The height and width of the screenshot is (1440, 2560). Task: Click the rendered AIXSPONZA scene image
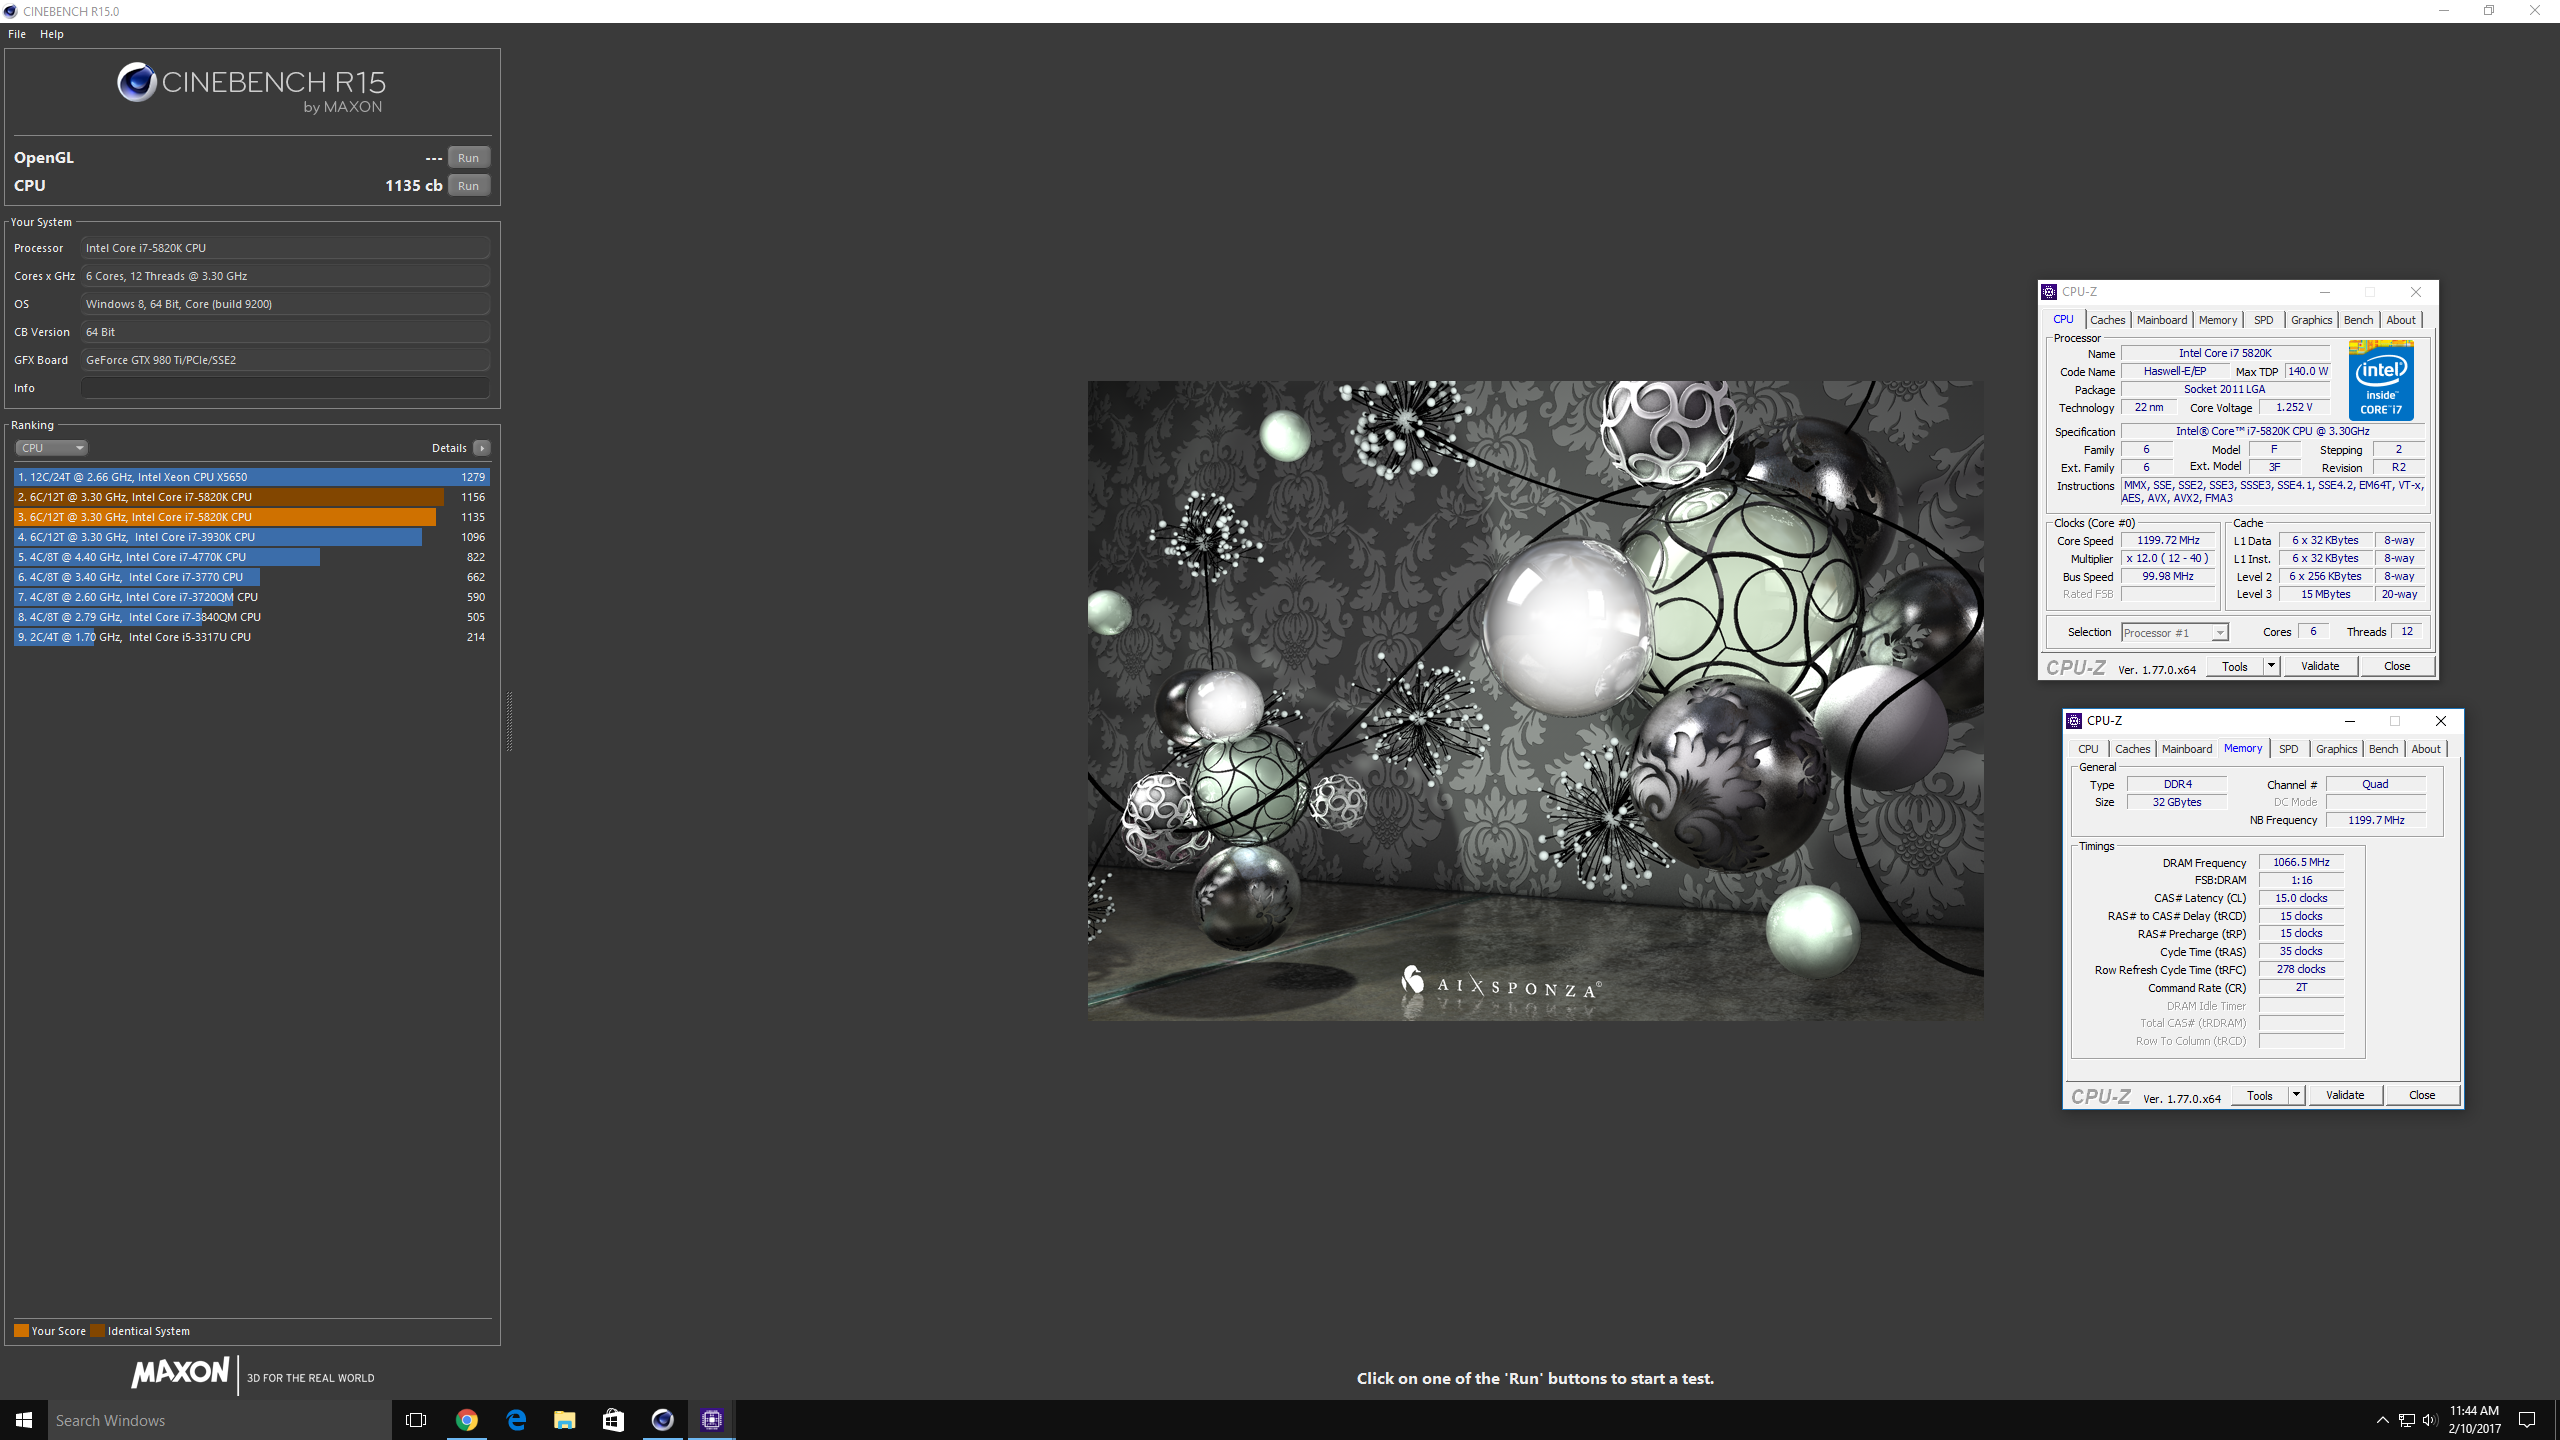coord(1535,700)
